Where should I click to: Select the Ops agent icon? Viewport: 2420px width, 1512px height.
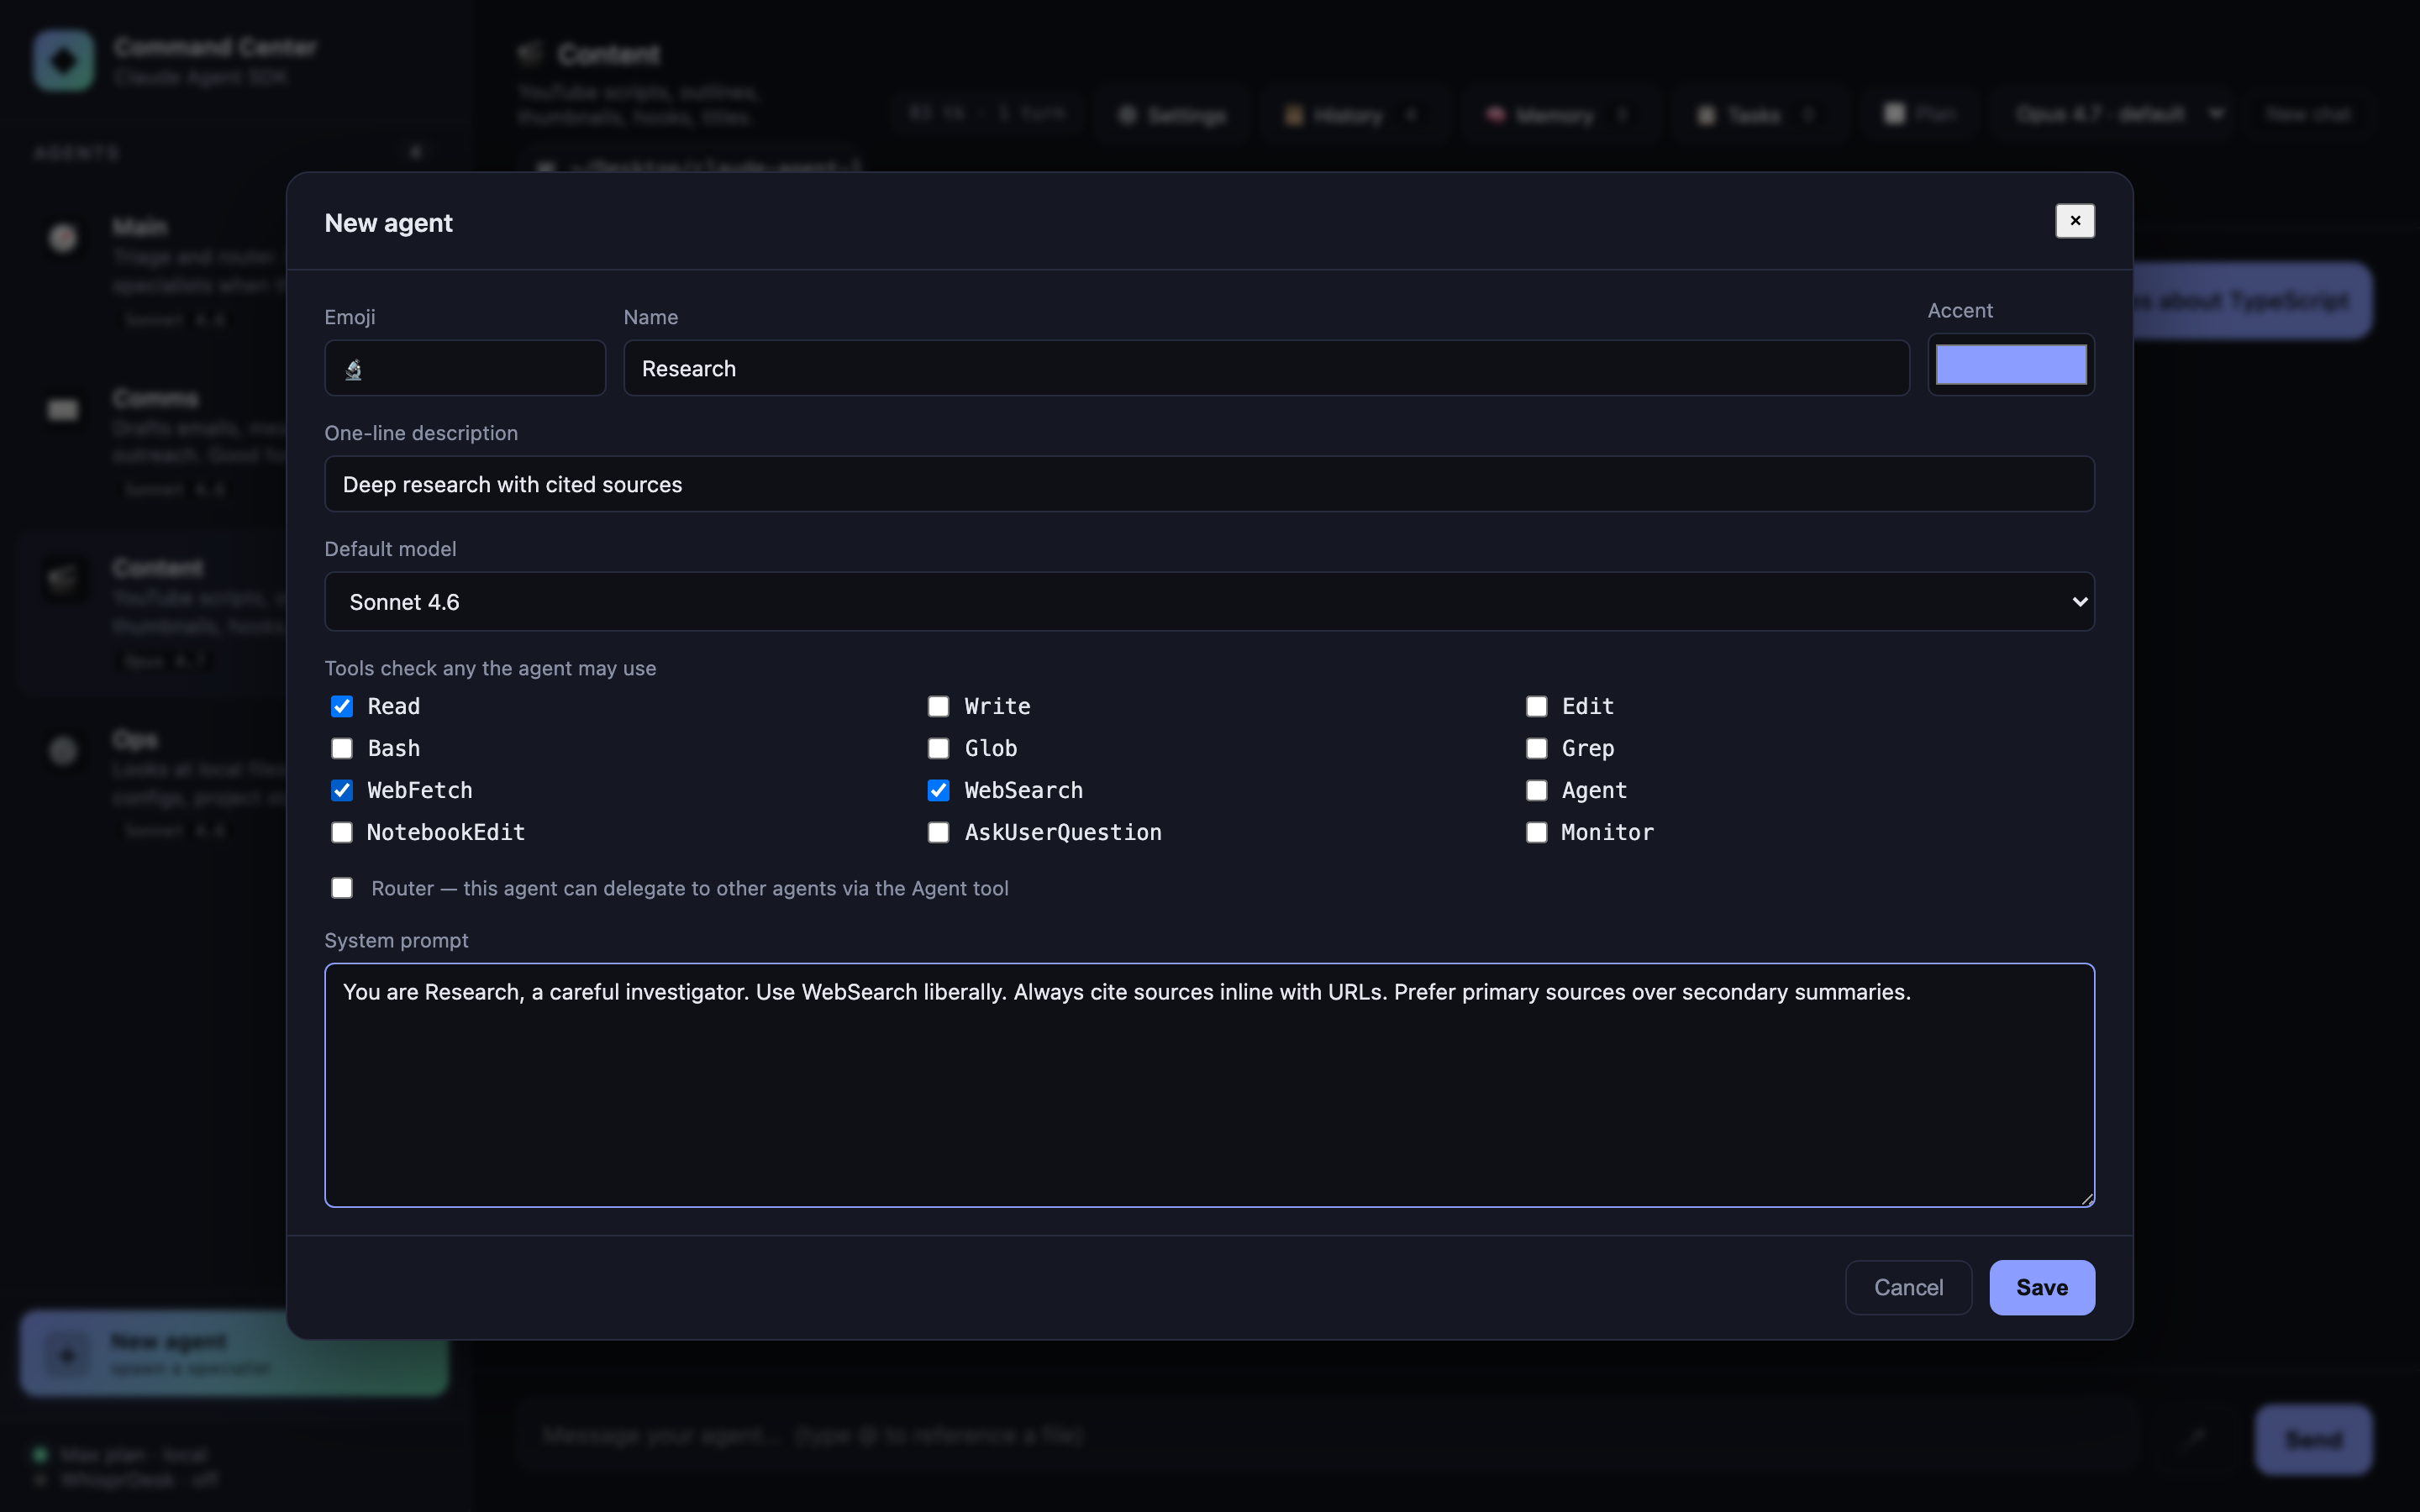click(x=62, y=751)
